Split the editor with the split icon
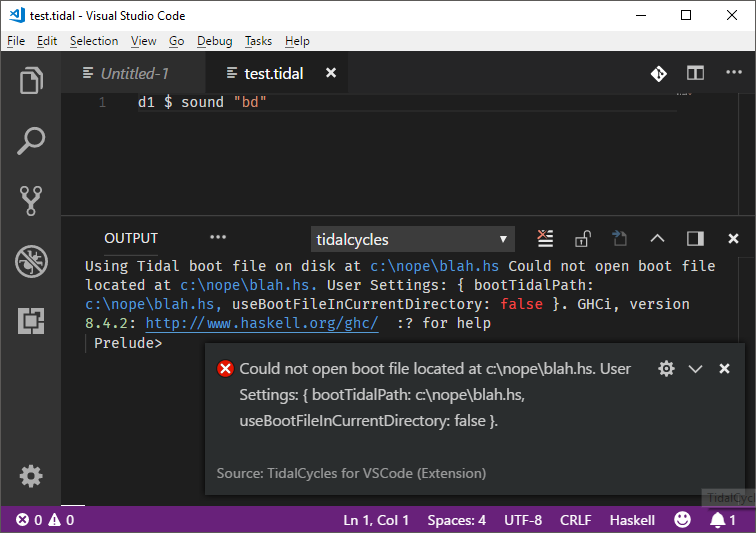Viewport: 756px width, 533px height. tap(695, 73)
